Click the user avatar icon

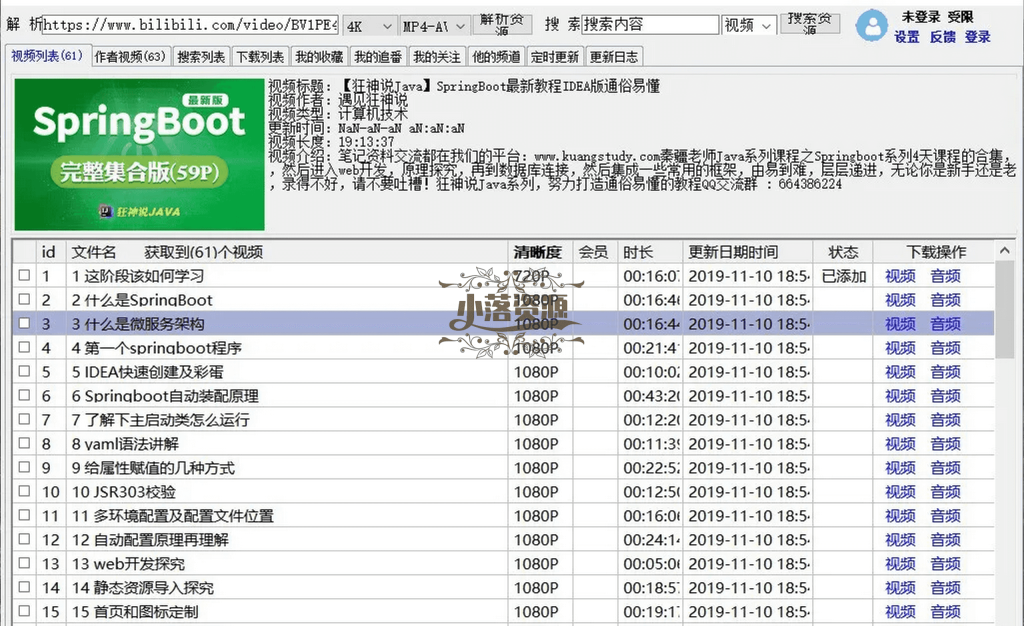872,25
